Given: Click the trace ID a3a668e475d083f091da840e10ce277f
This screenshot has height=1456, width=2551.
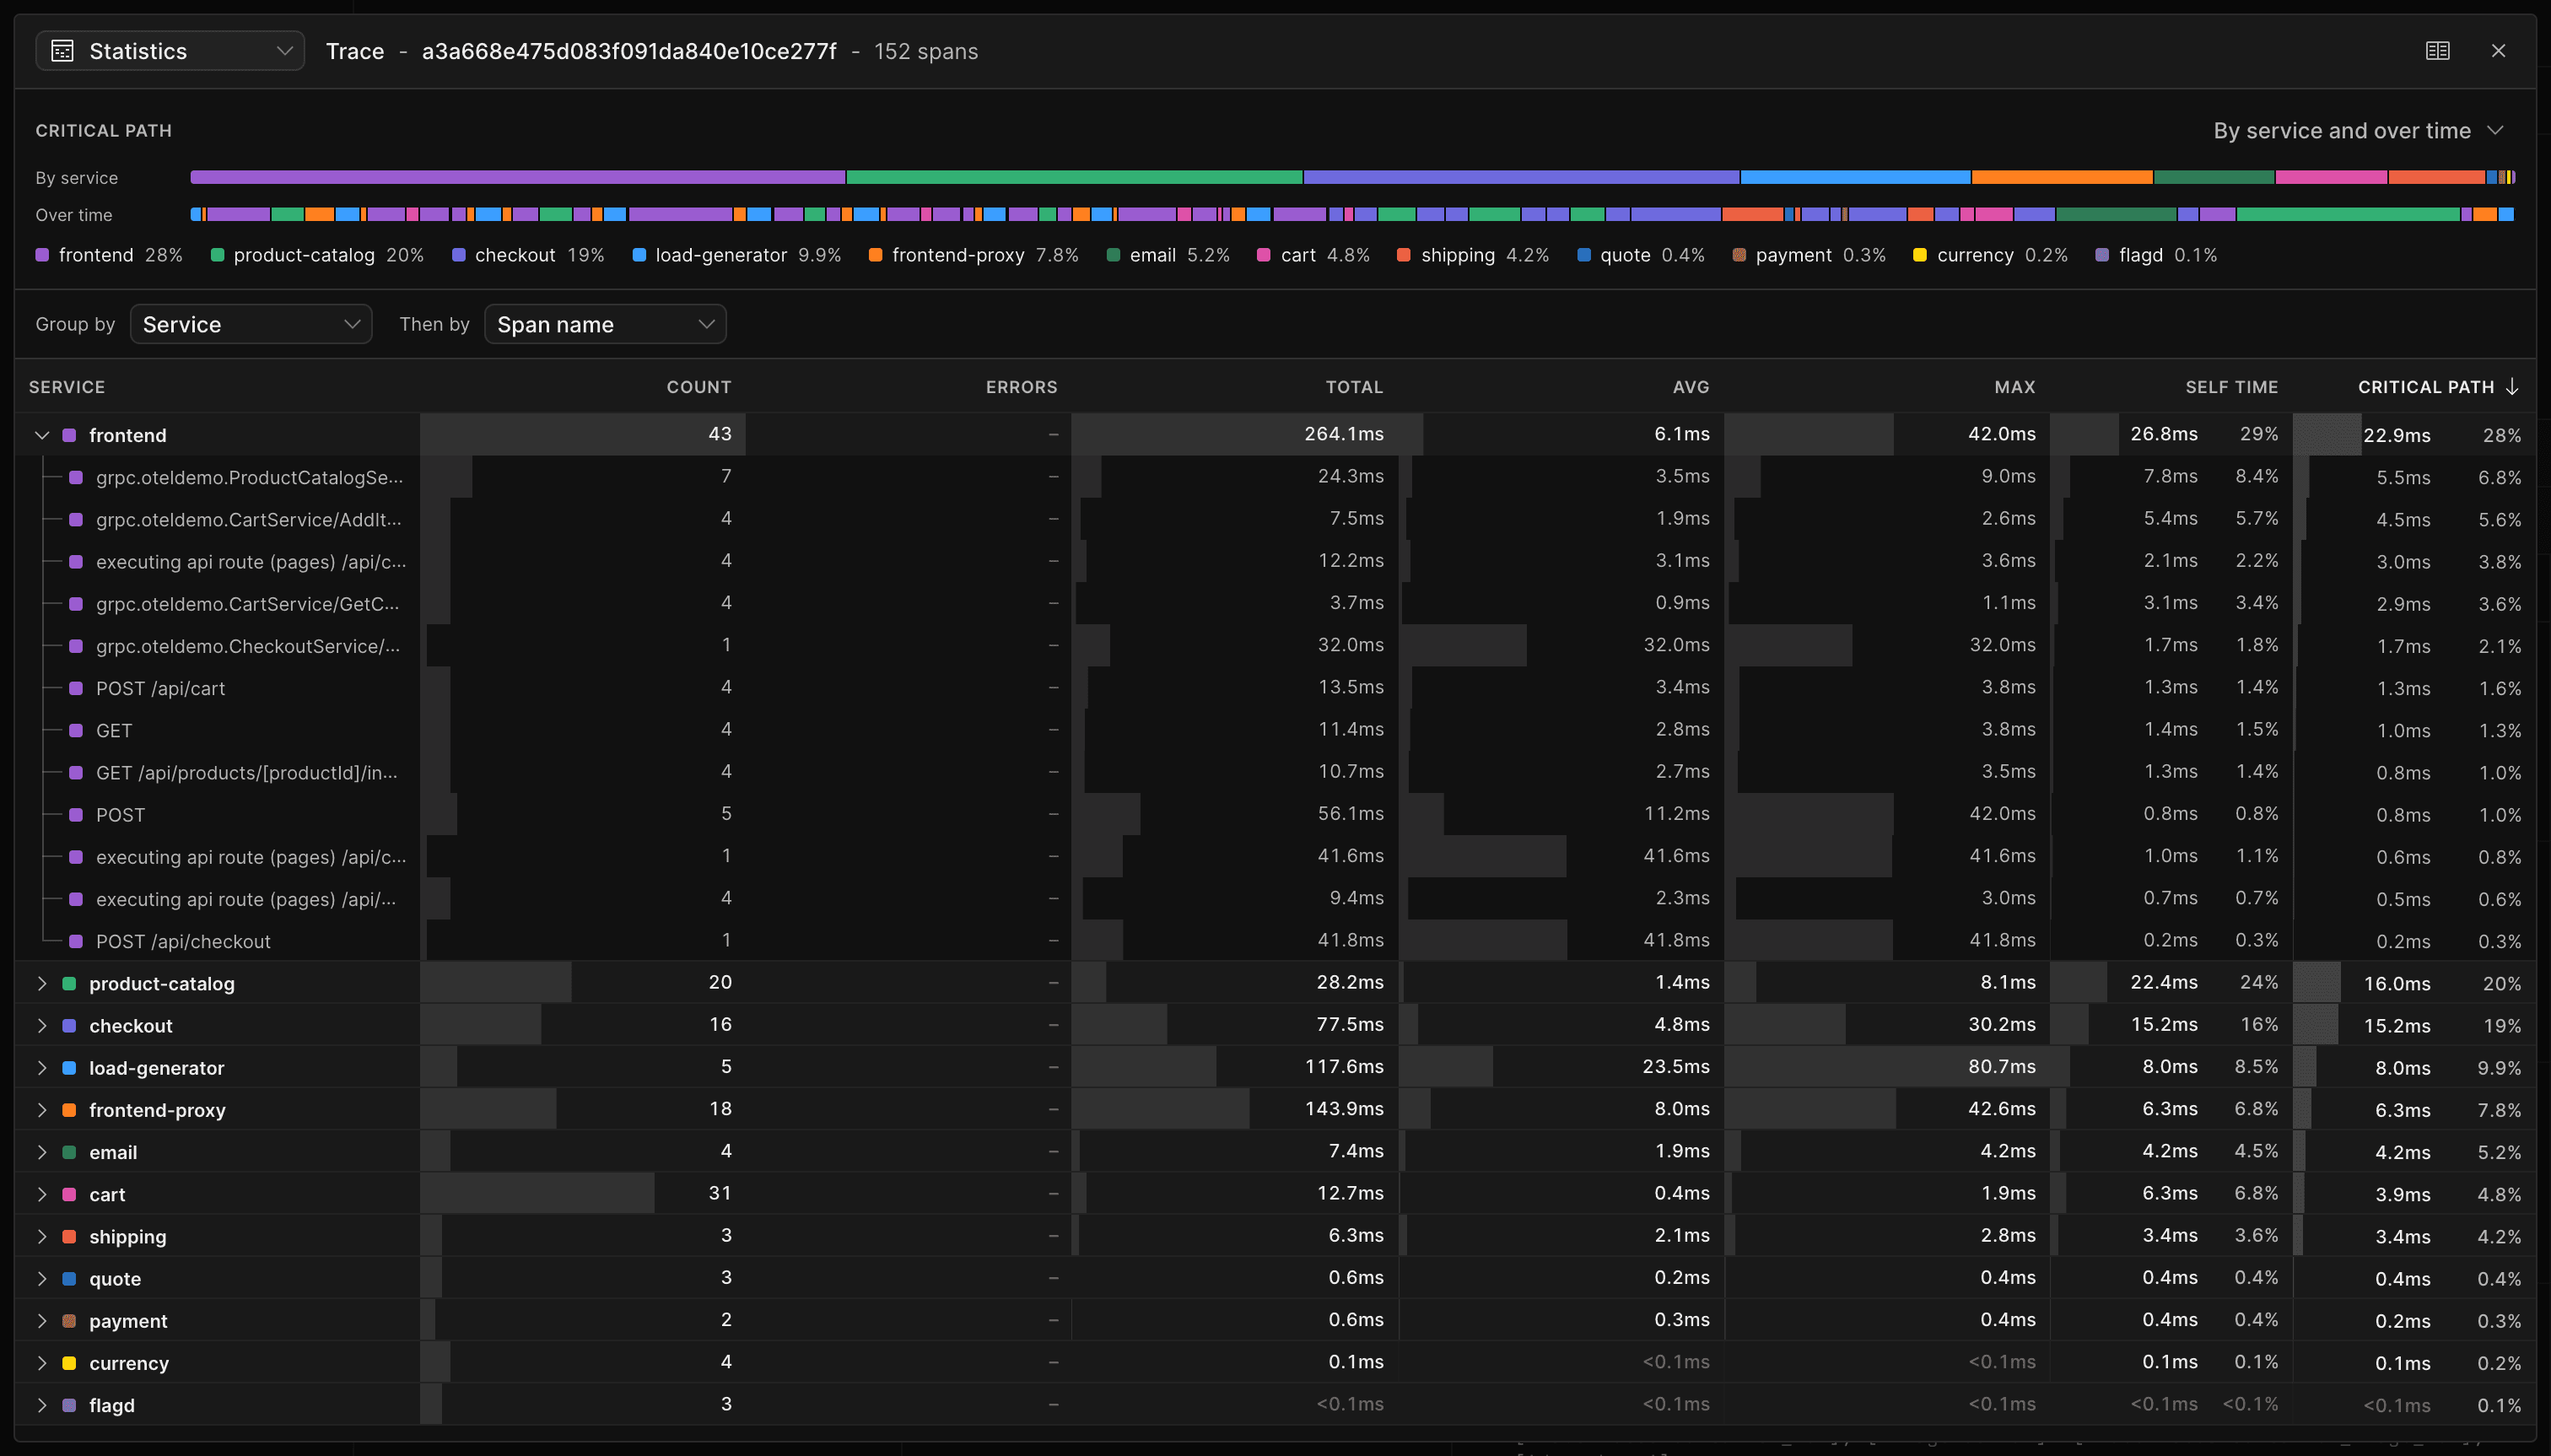Looking at the screenshot, I should pyautogui.click(x=629, y=51).
